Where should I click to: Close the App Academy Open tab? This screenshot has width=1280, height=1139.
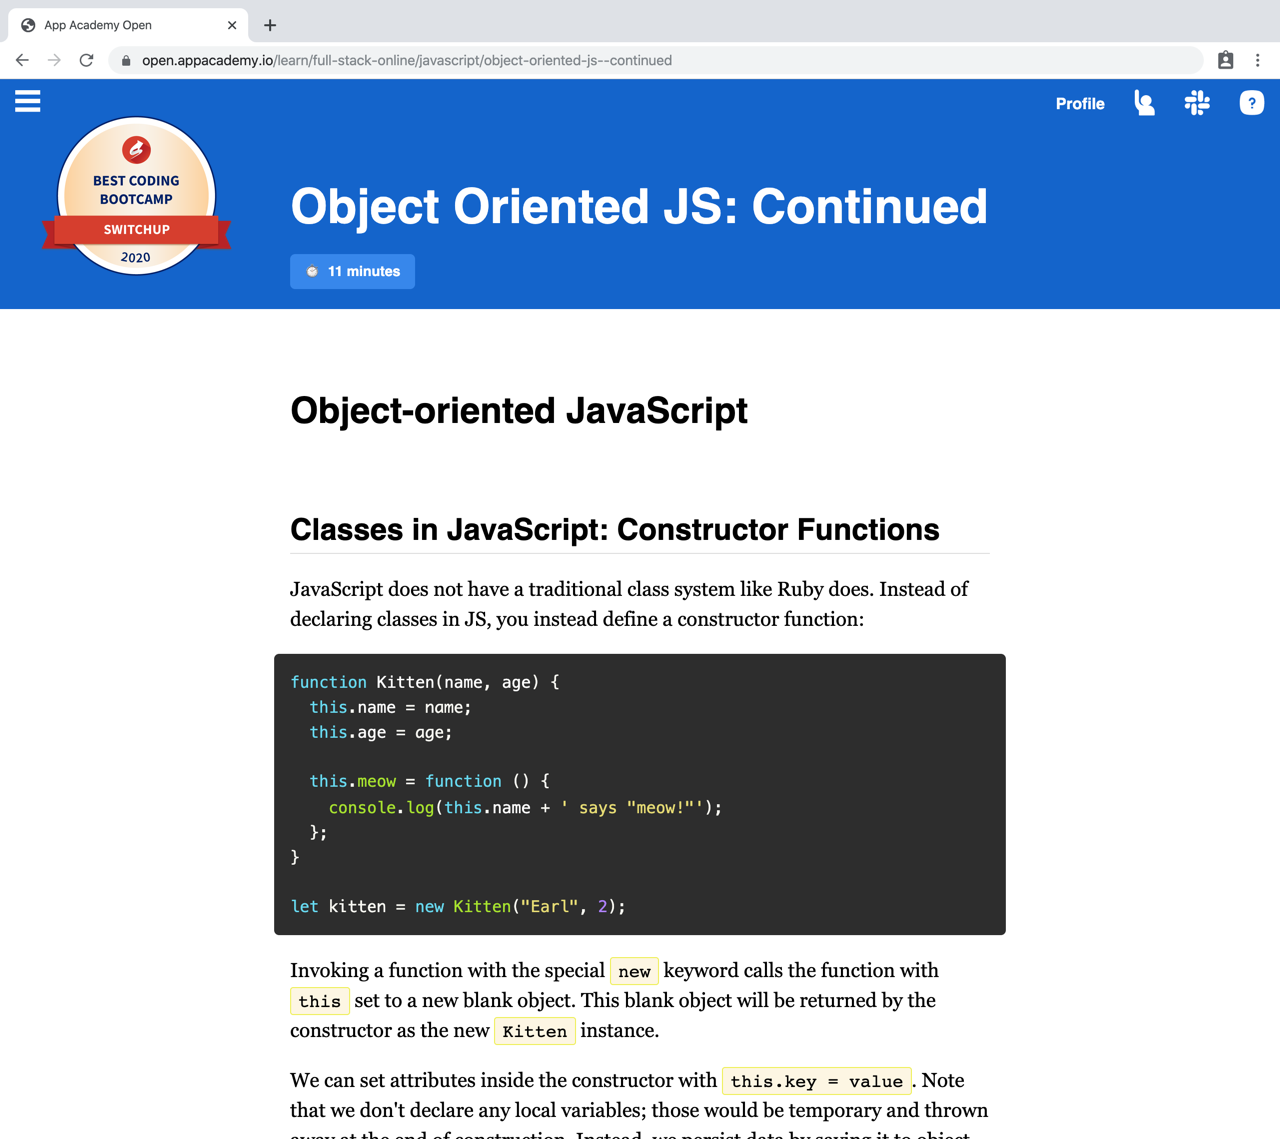232,25
